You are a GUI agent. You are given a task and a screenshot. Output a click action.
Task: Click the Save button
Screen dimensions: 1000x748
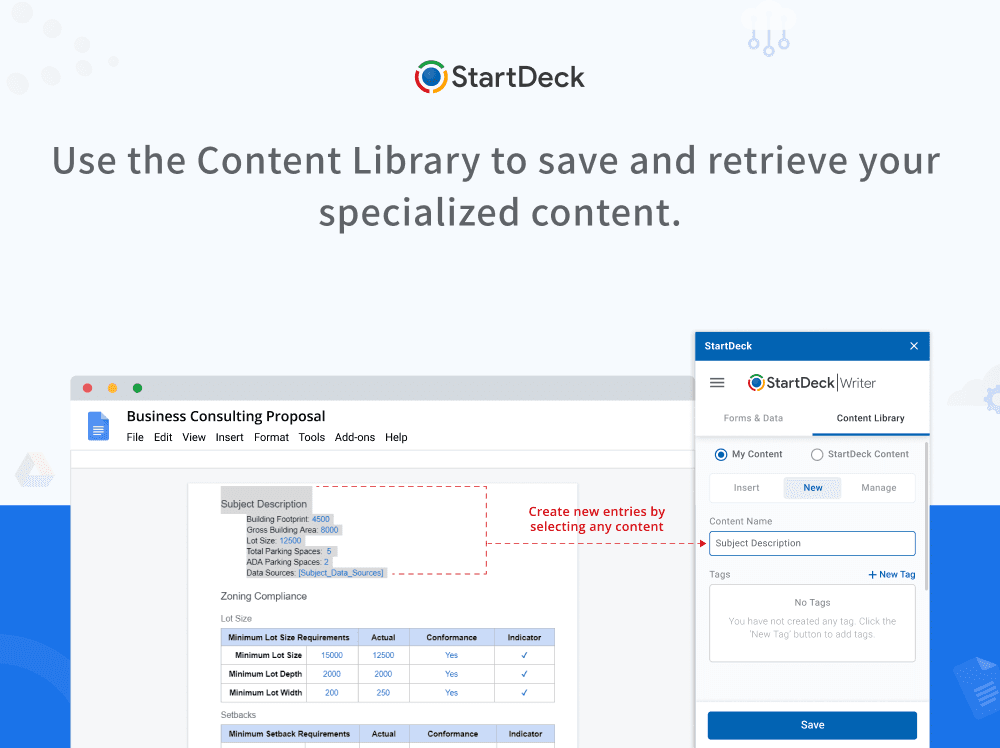pyautogui.click(x=812, y=725)
